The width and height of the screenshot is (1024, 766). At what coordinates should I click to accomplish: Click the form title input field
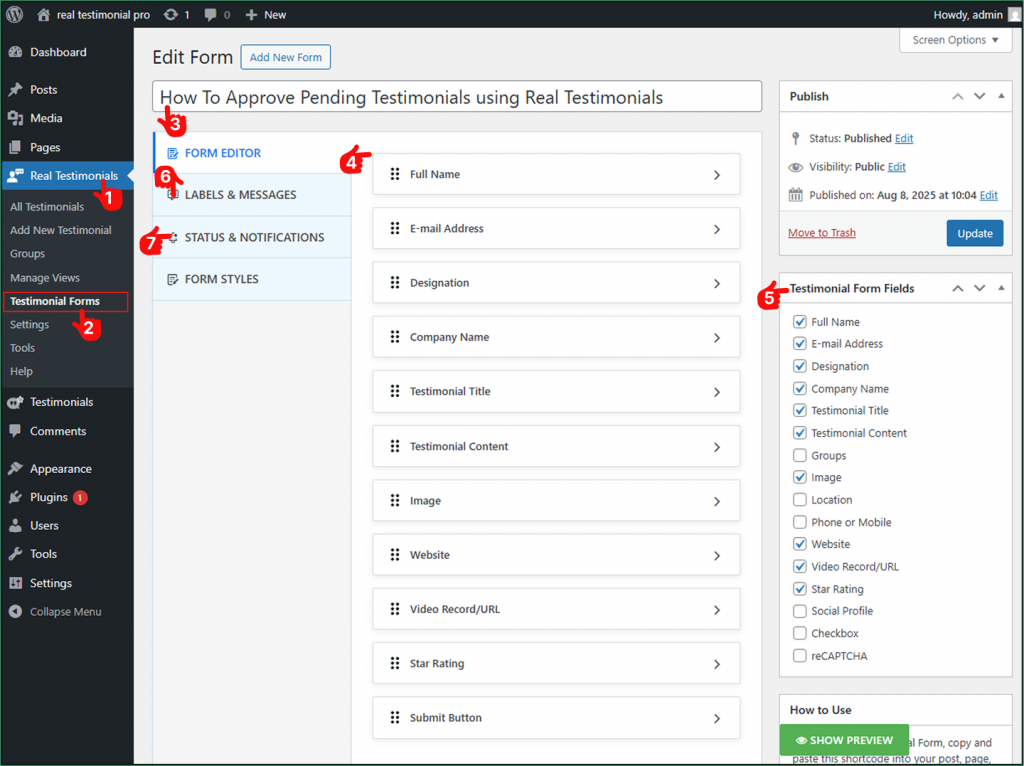457,97
